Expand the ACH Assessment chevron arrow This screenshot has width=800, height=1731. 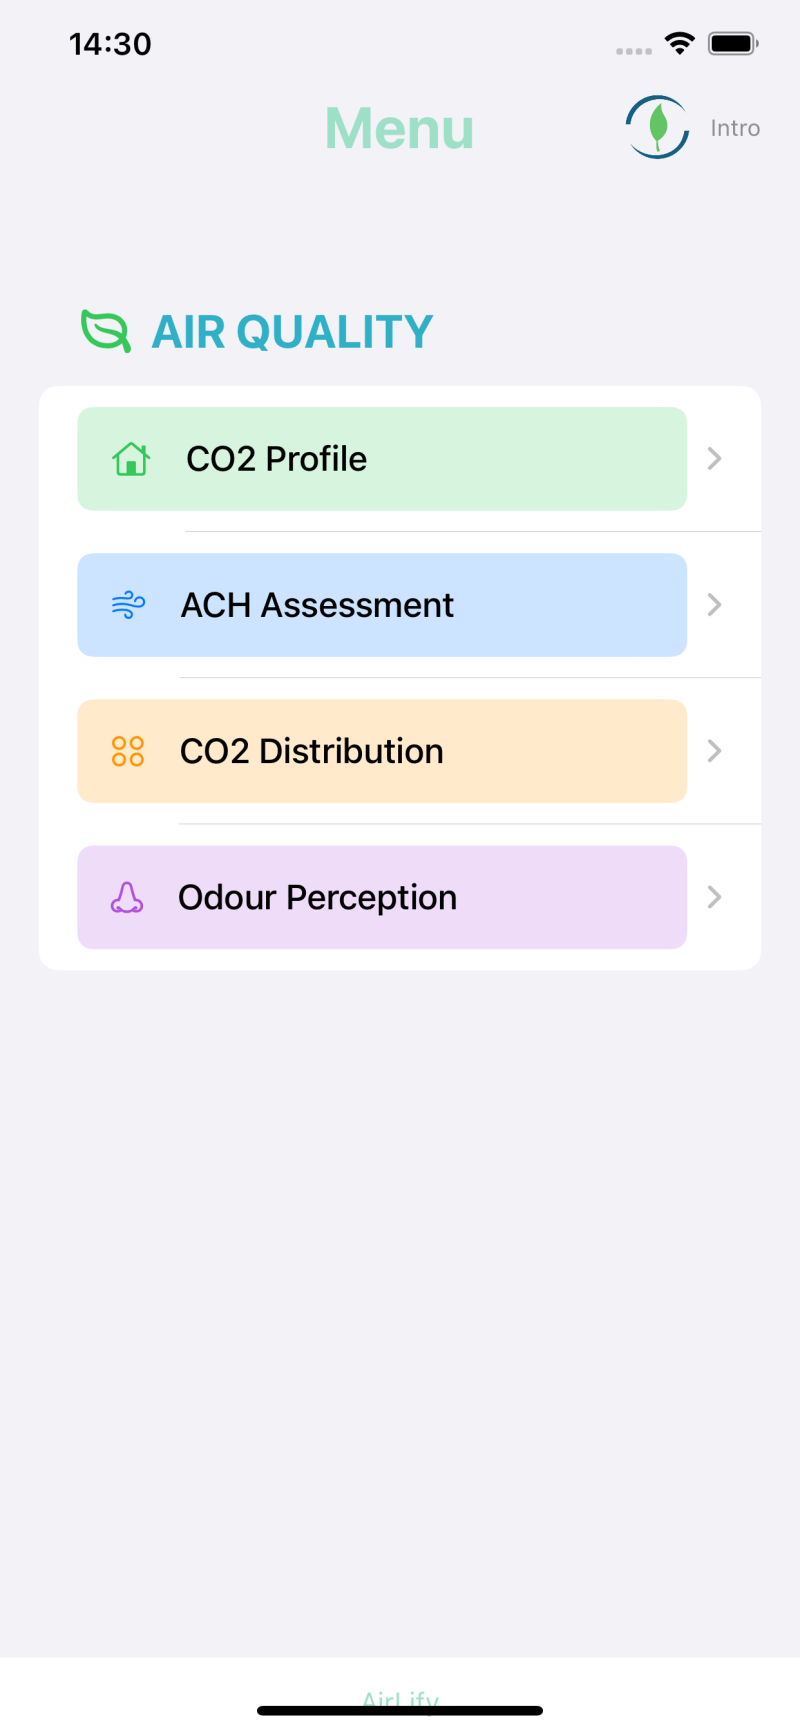tap(714, 605)
